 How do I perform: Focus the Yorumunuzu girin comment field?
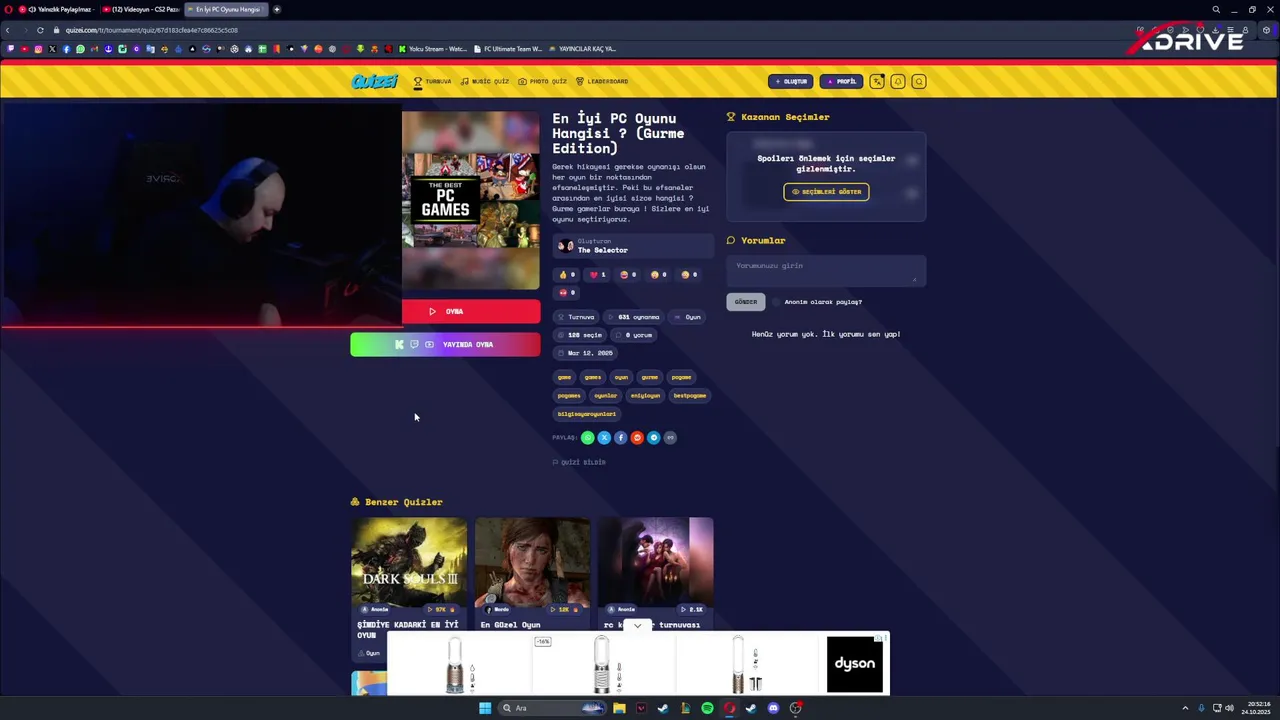(x=826, y=270)
